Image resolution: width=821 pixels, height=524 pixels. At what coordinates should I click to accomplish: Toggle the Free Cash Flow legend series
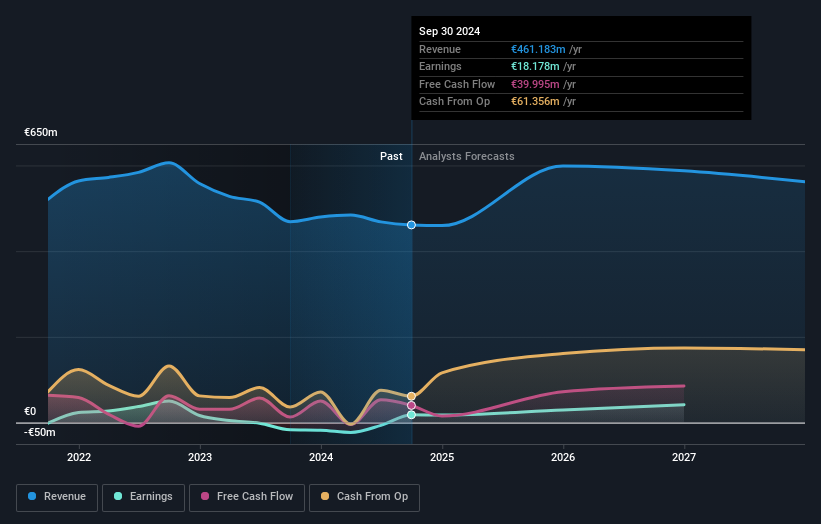click(247, 497)
